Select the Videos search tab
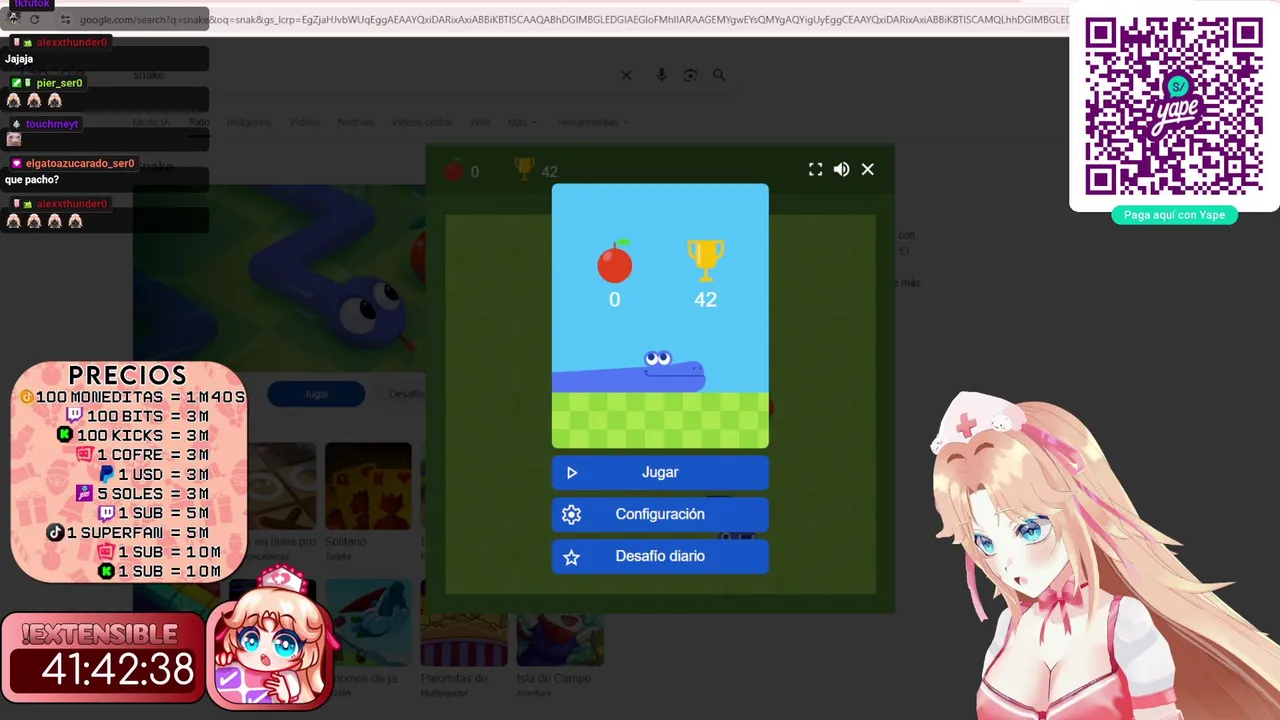The image size is (1280, 720). [x=304, y=122]
